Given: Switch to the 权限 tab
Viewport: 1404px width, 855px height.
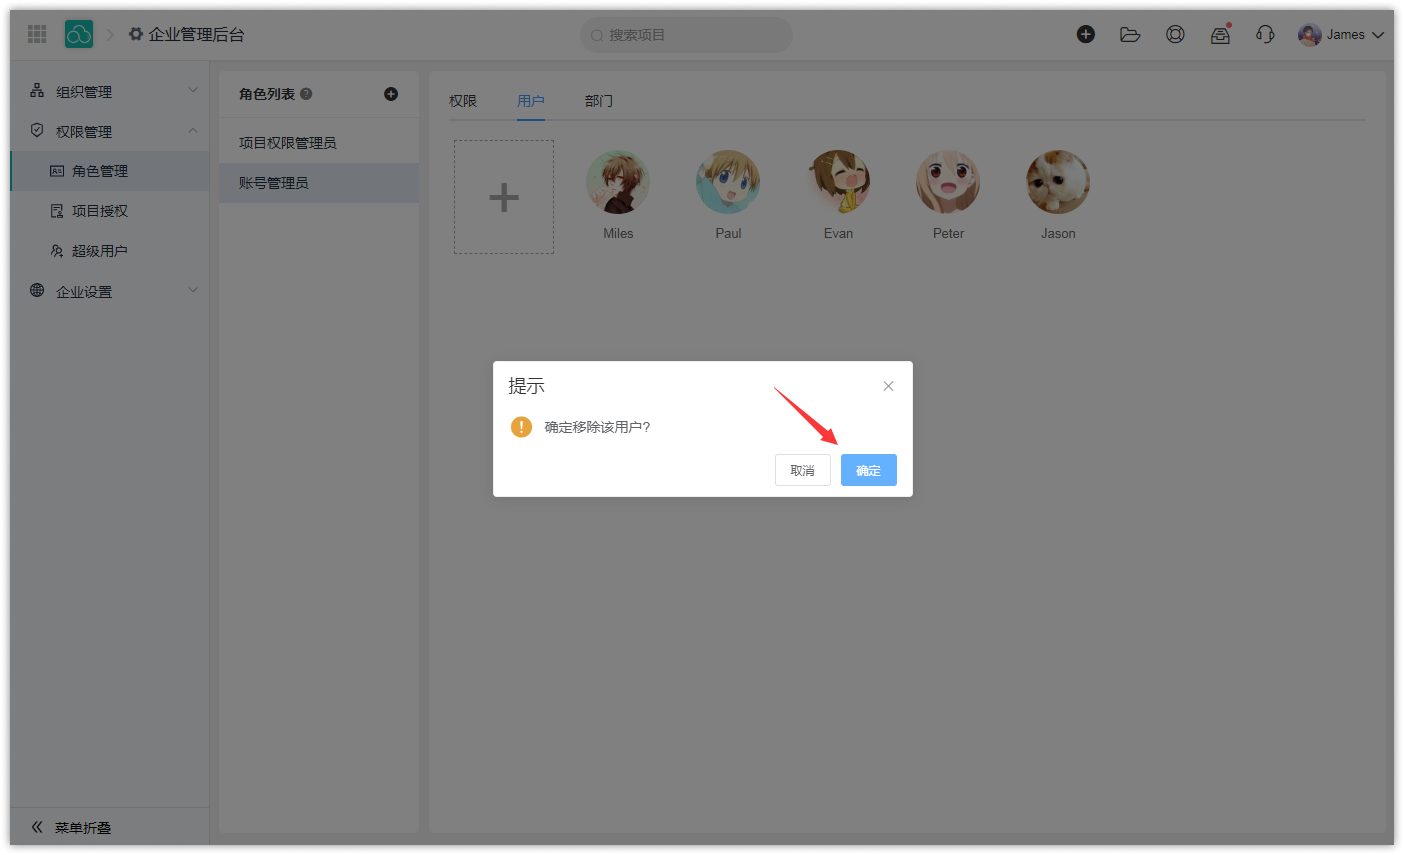Looking at the screenshot, I should 463,101.
